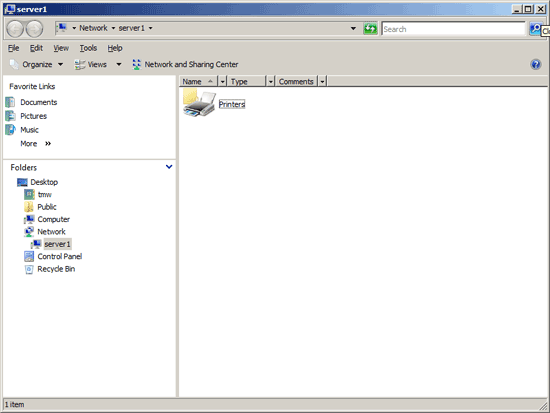This screenshot has width=550, height=413.
Task: Expand the address bar history dropdown
Action: pos(353,28)
